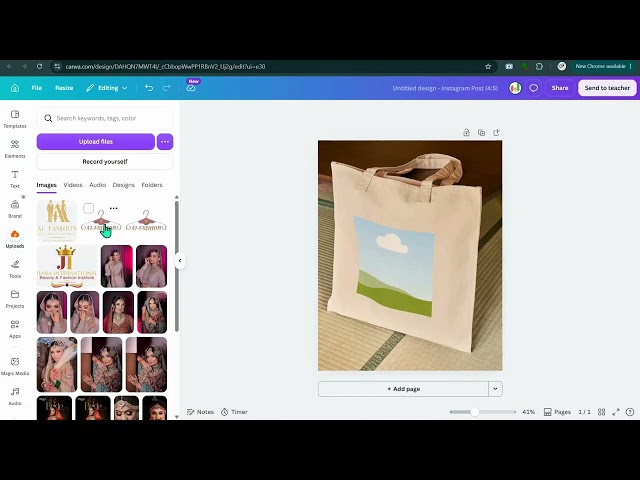Switch to the Videos tab
The width and height of the screenshot is (640, 480).
point(73,185)
